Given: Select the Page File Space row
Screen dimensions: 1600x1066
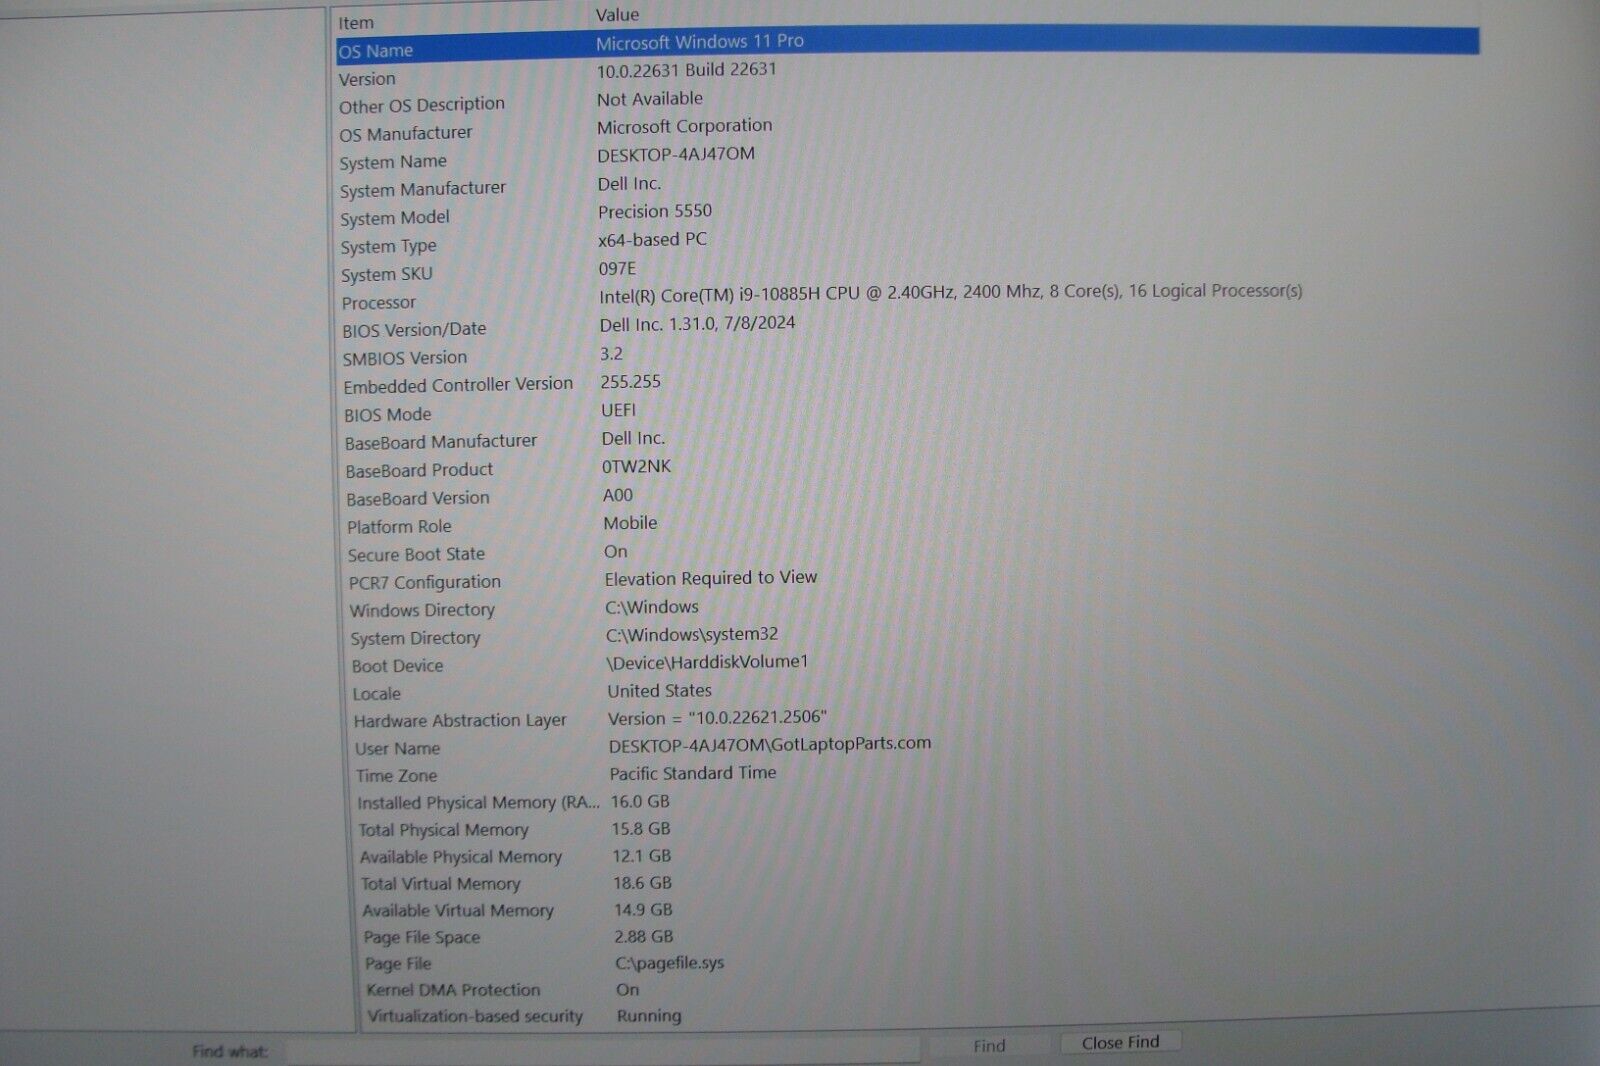Looking at the screenshot, I should pos(421,938).
